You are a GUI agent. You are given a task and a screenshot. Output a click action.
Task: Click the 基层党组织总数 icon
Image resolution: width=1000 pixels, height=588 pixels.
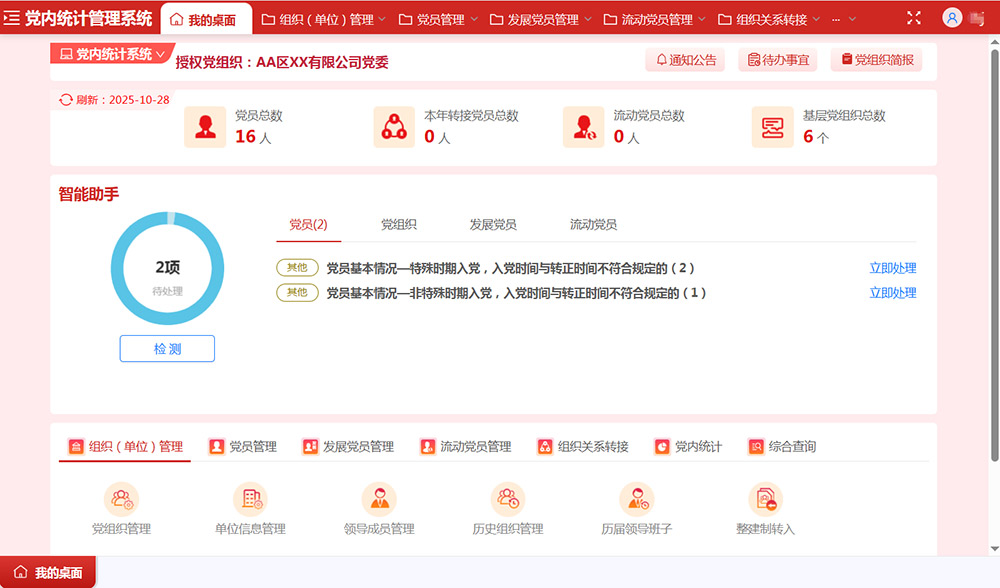(x=772, y=127)
